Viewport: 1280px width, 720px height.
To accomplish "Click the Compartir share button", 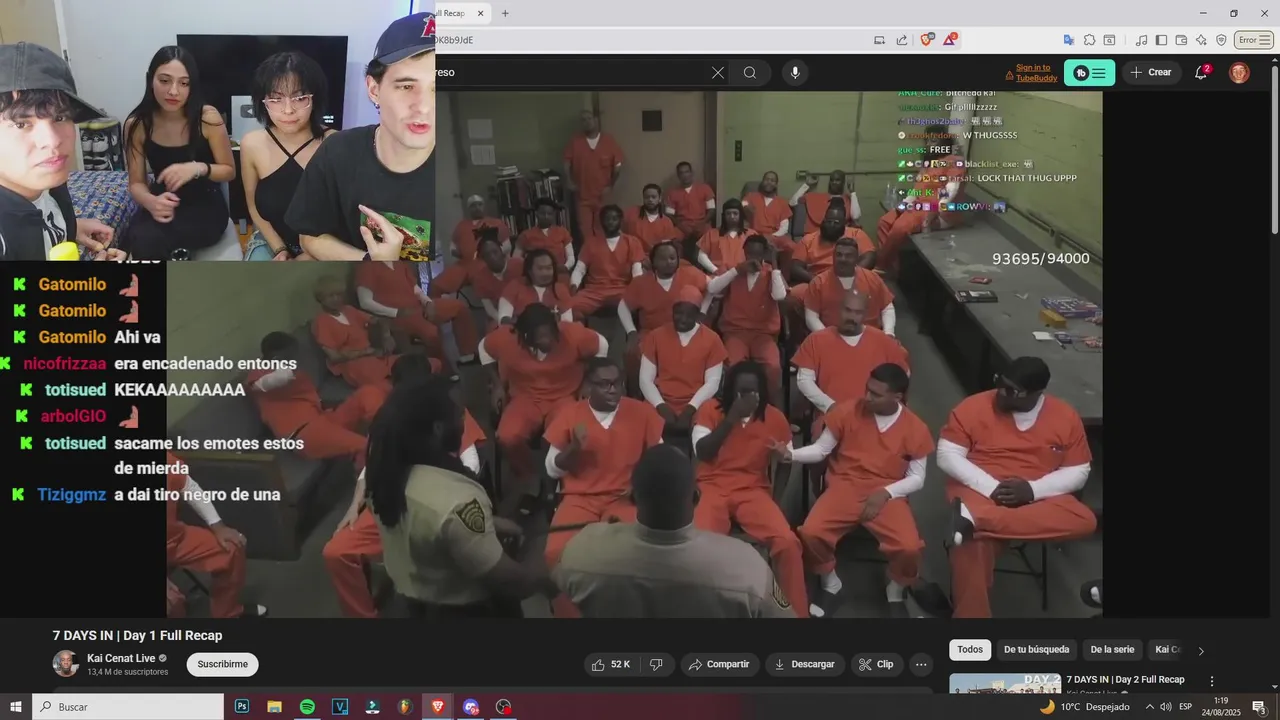I will click(720, 664).
